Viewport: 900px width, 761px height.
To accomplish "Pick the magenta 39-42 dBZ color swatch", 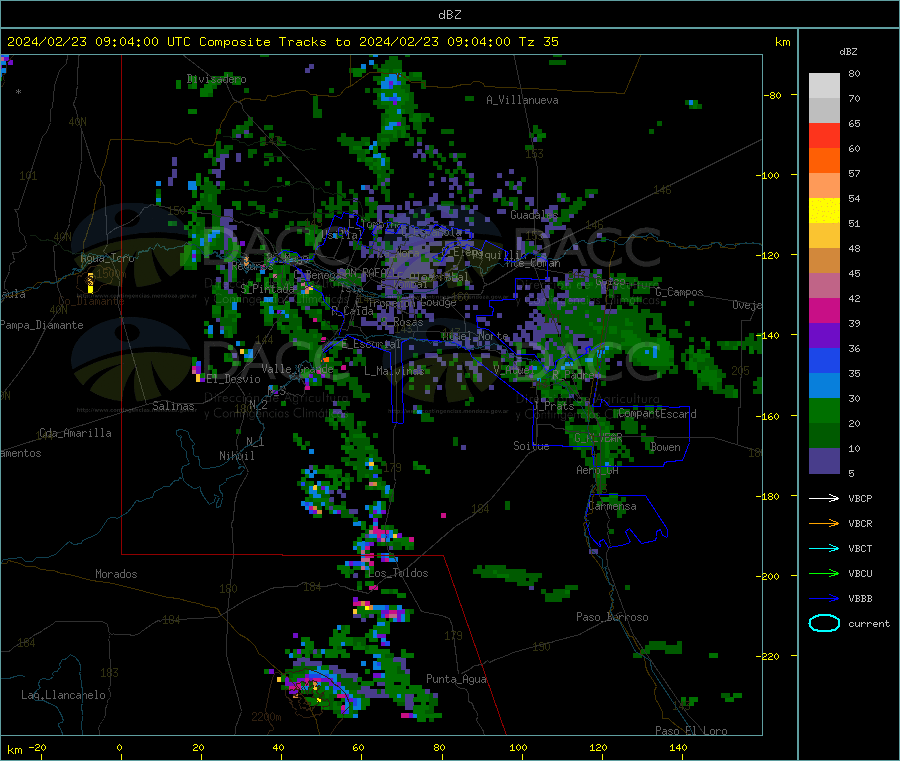I will 824,310.
